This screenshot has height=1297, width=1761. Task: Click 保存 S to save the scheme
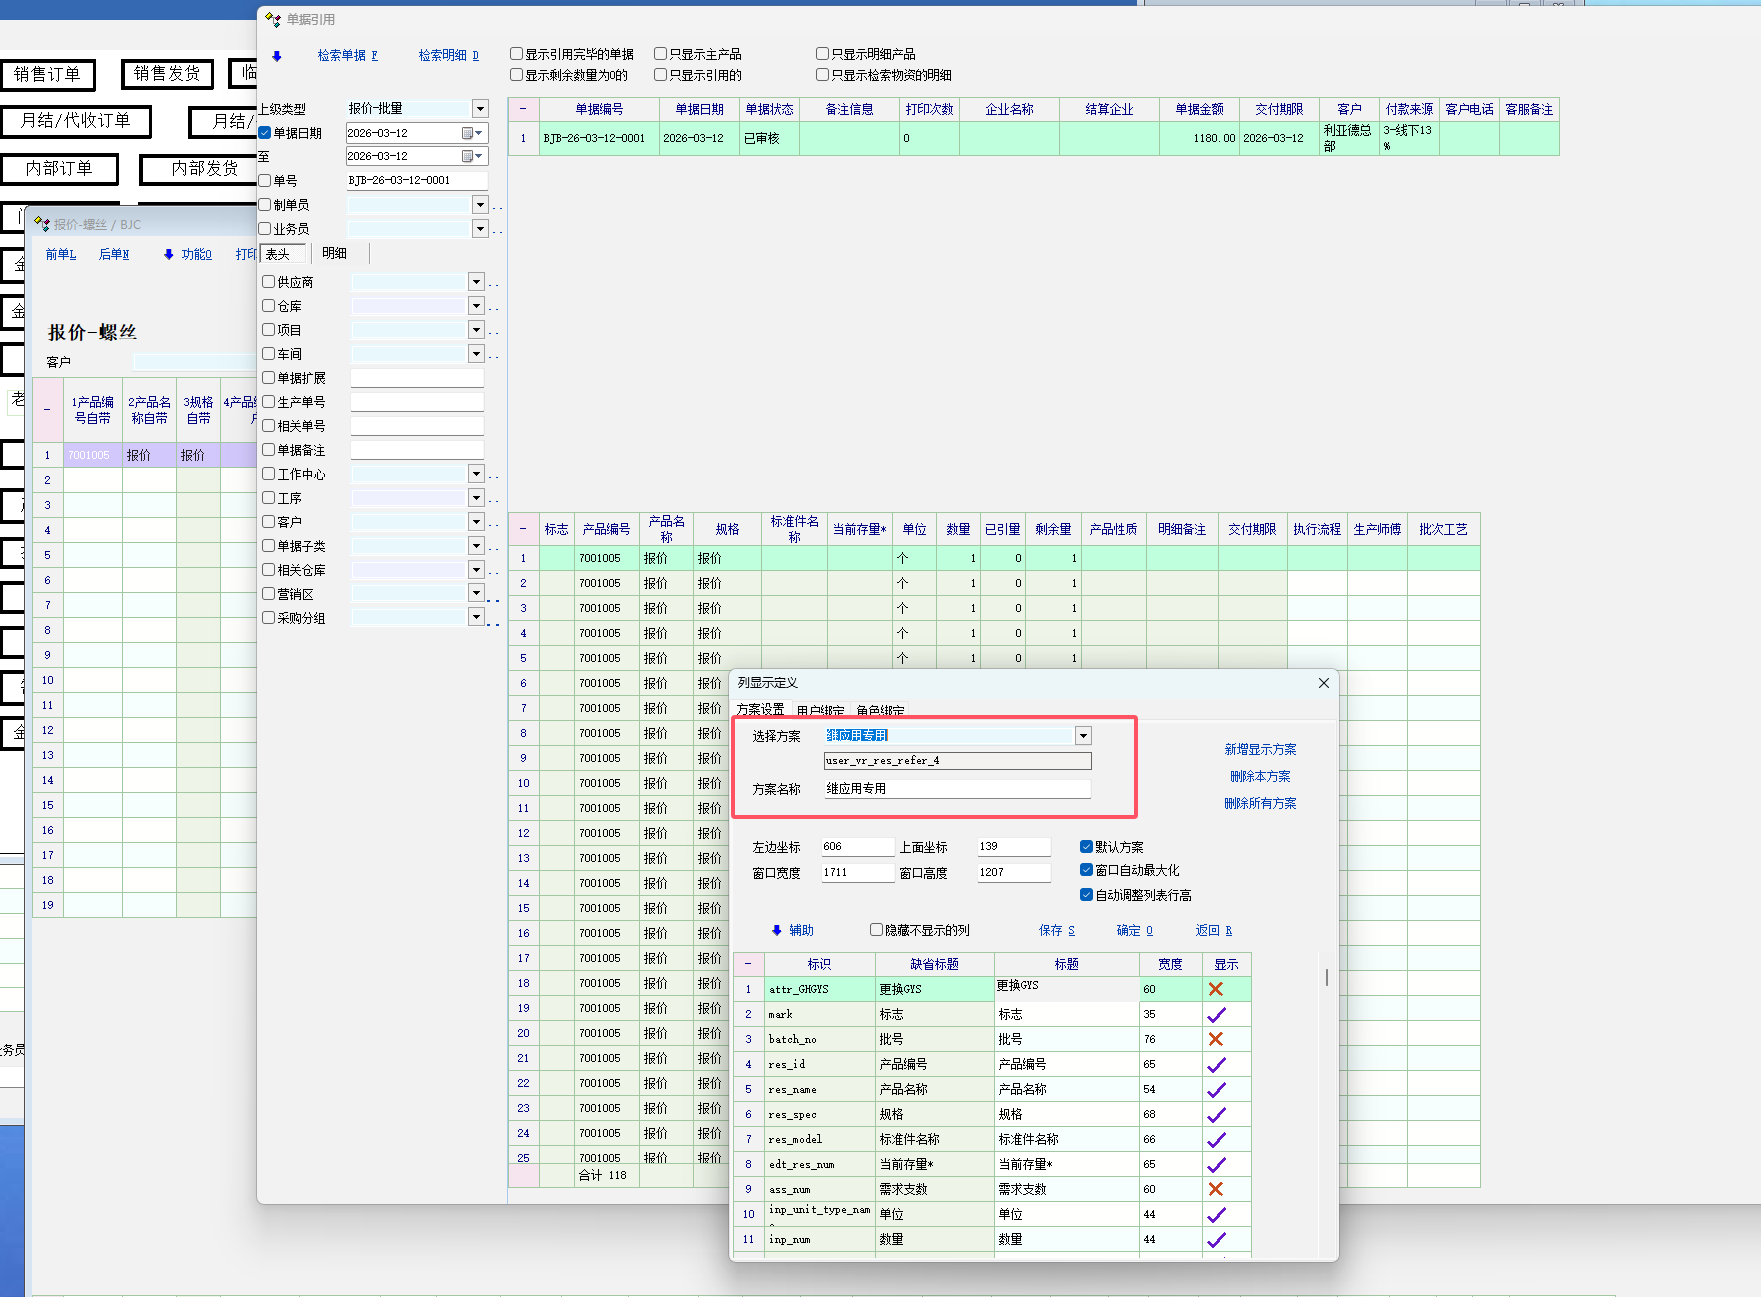(1056, 930)
